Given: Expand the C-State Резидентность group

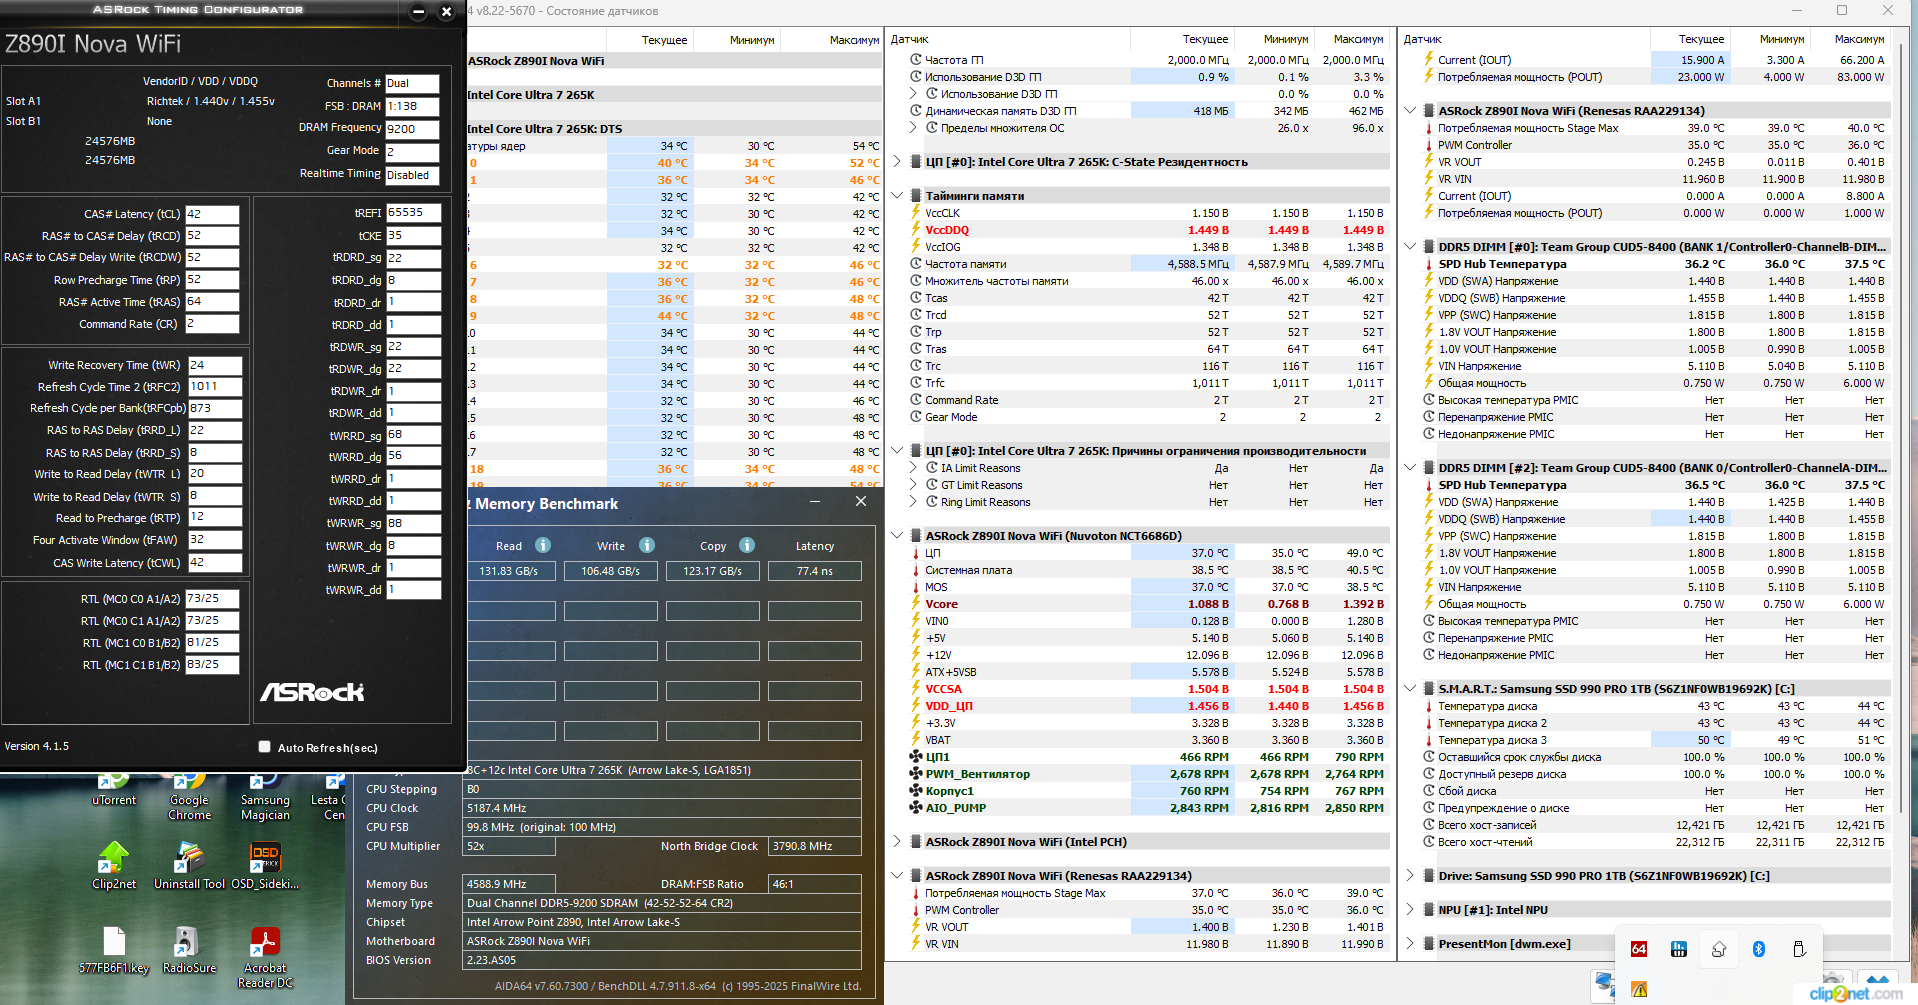Looking at the screenshot, I should (x=897, y=162).
